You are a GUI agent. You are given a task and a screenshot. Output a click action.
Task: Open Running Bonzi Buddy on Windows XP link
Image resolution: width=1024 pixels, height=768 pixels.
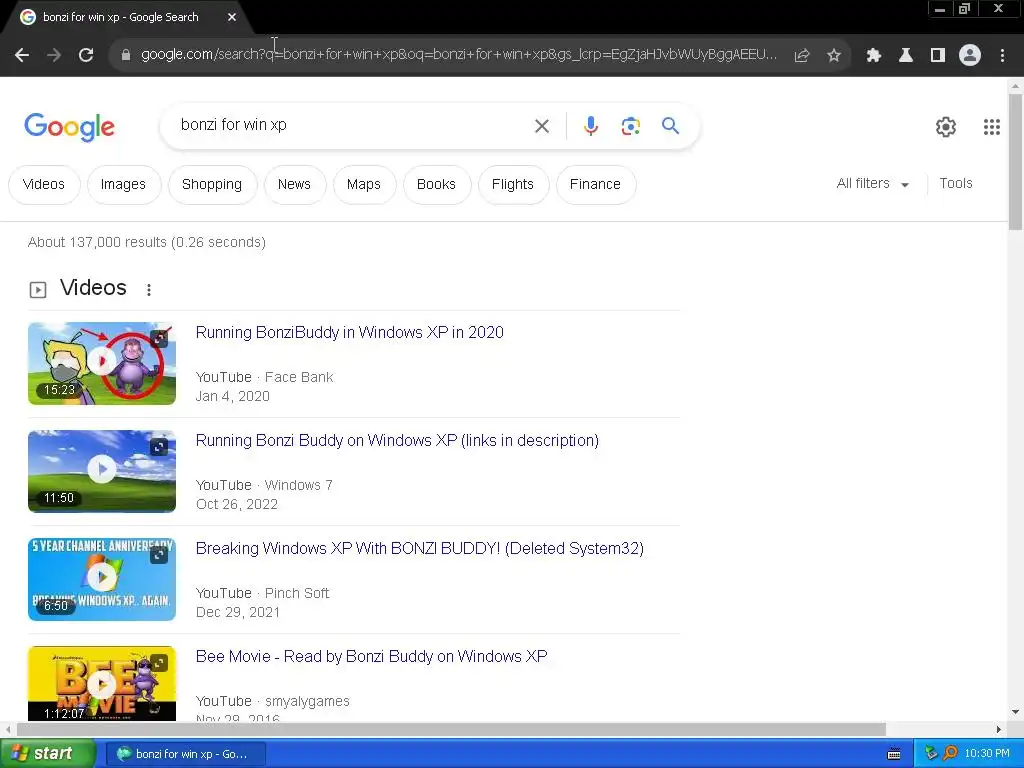[397, 441]
